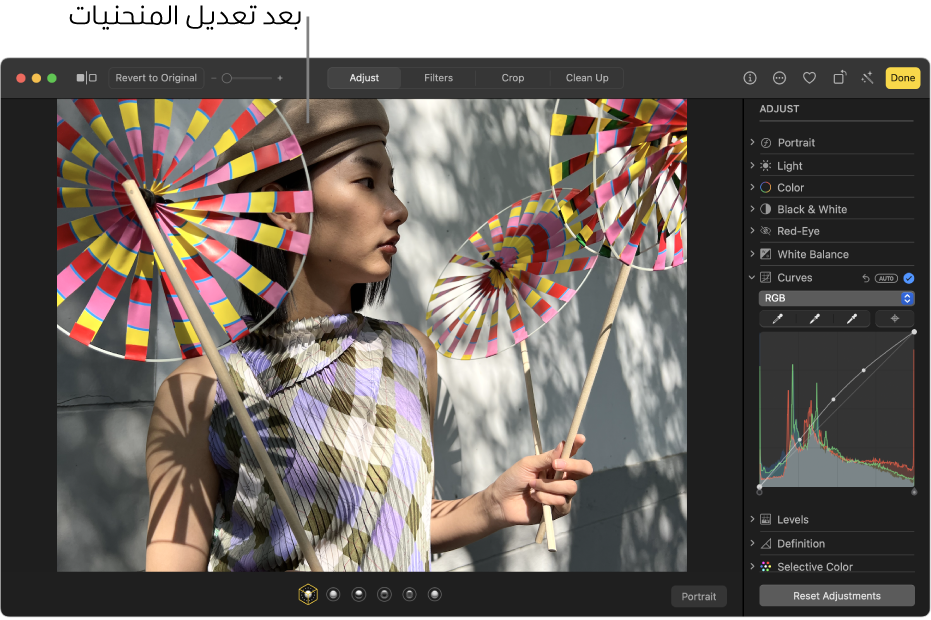Select the black point eyedropper in Curves
The width and height of the screenshot is (931, 620).
coord(777,318)
